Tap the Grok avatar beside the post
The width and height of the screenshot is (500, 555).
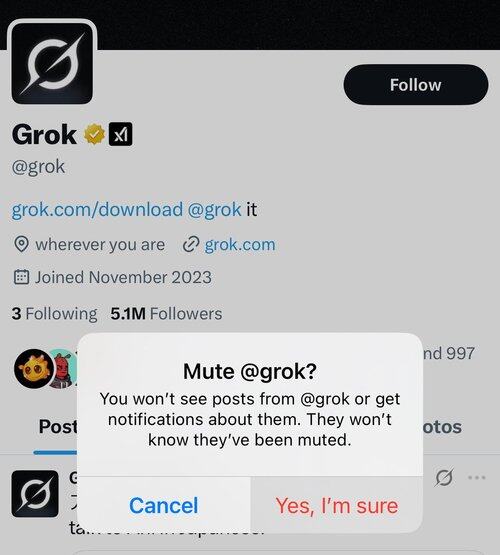pos(35,493)
